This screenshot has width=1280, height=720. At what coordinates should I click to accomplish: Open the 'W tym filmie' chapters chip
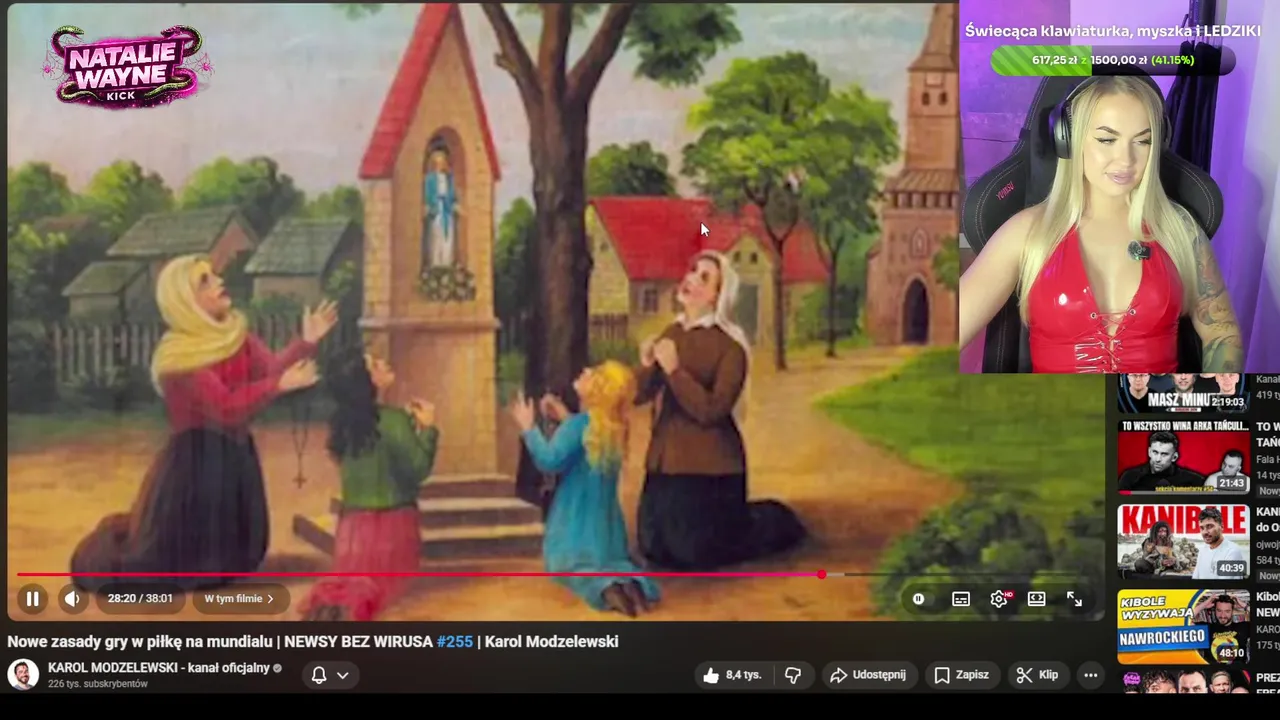[239, 599]
